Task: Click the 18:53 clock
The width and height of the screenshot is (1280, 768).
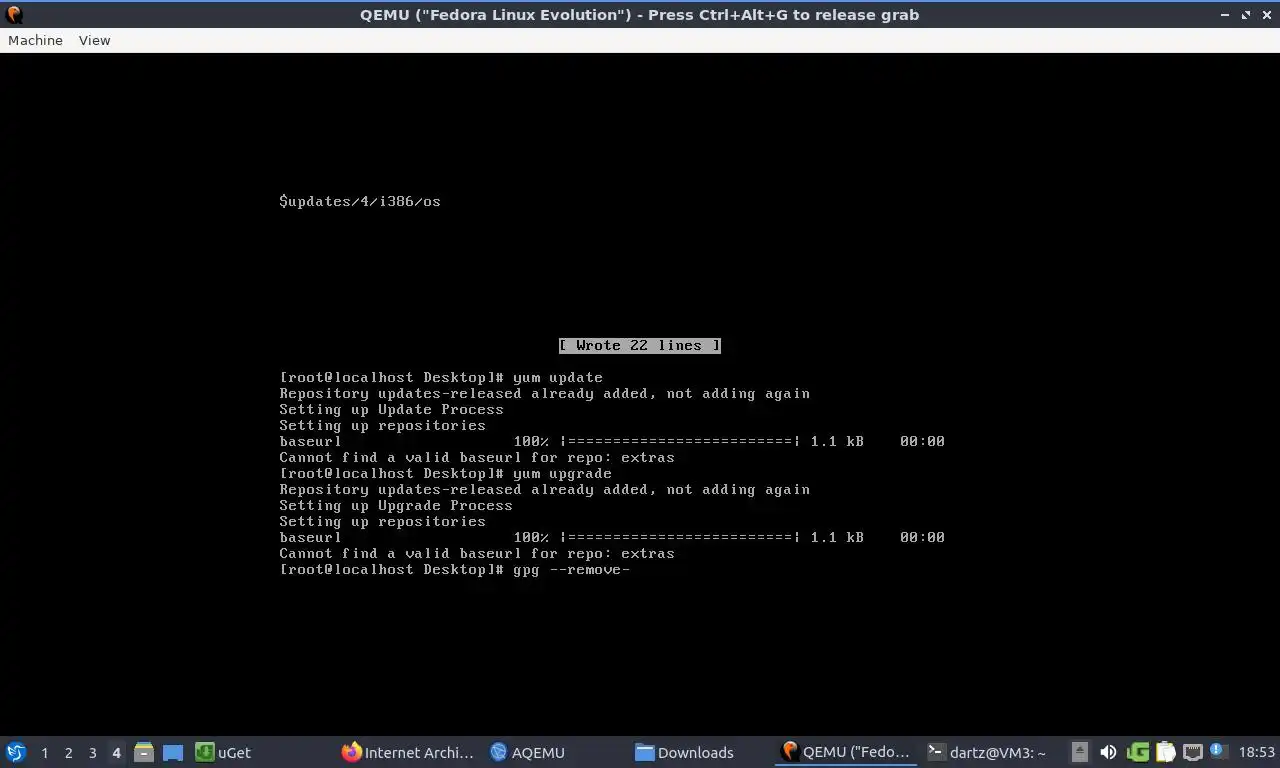Action: (1256, 752)
